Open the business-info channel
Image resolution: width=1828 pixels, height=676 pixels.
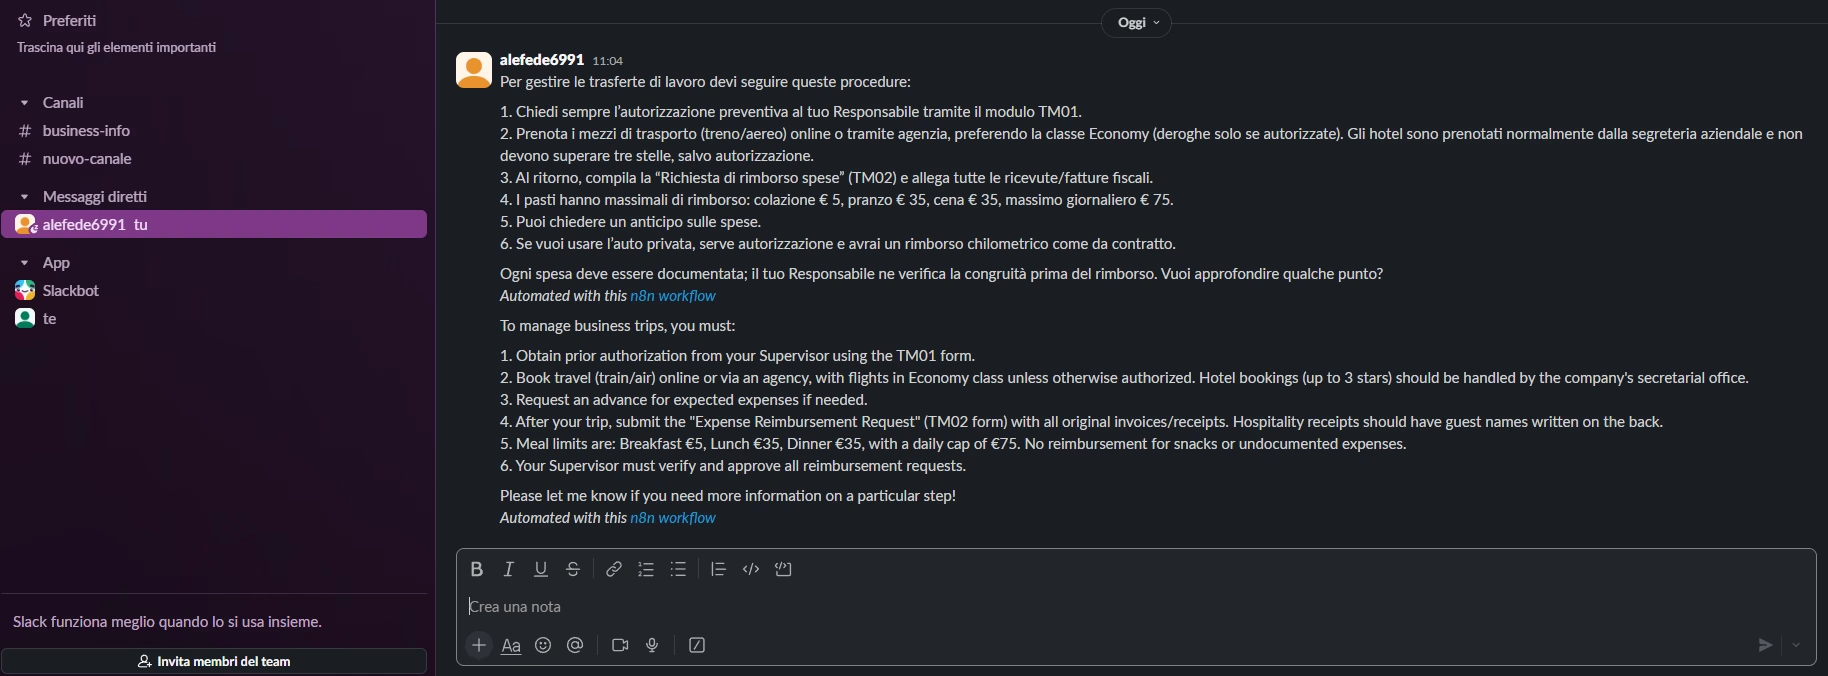(86, 131)
